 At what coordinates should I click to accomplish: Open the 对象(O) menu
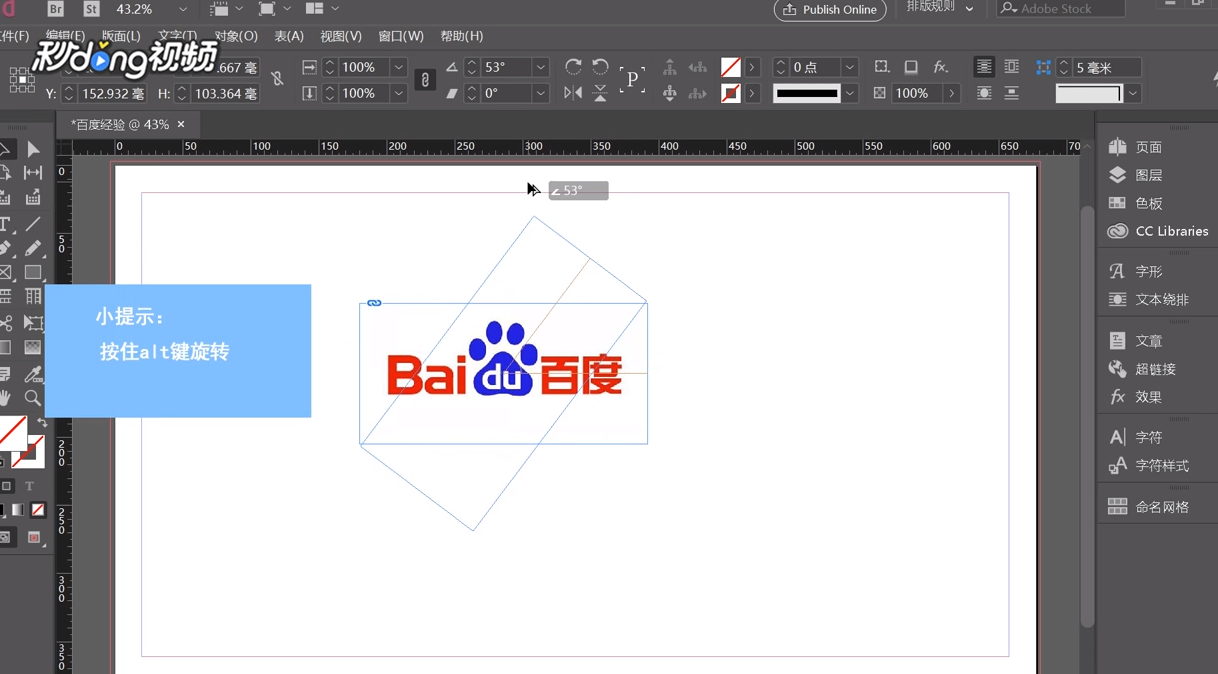237,36
